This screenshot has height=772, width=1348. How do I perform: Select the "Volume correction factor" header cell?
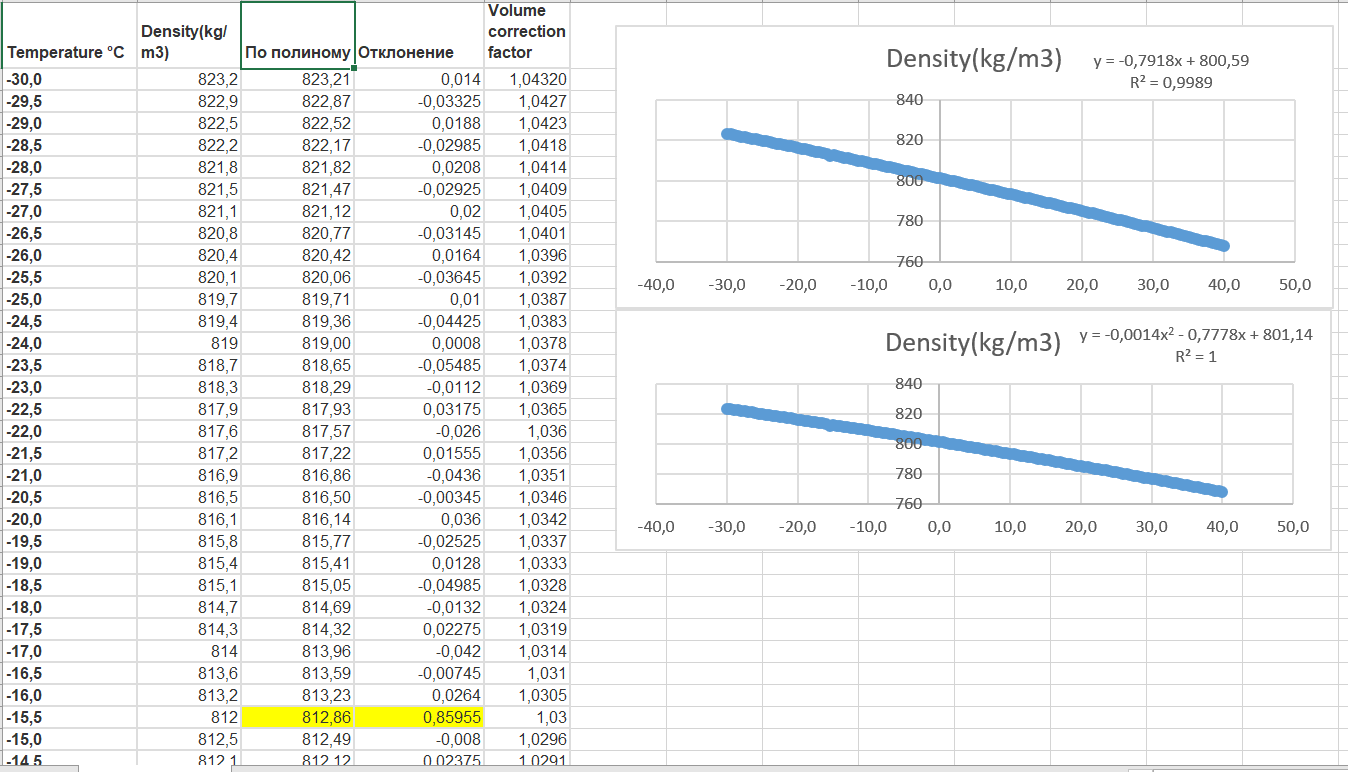(x=526, y=32)
